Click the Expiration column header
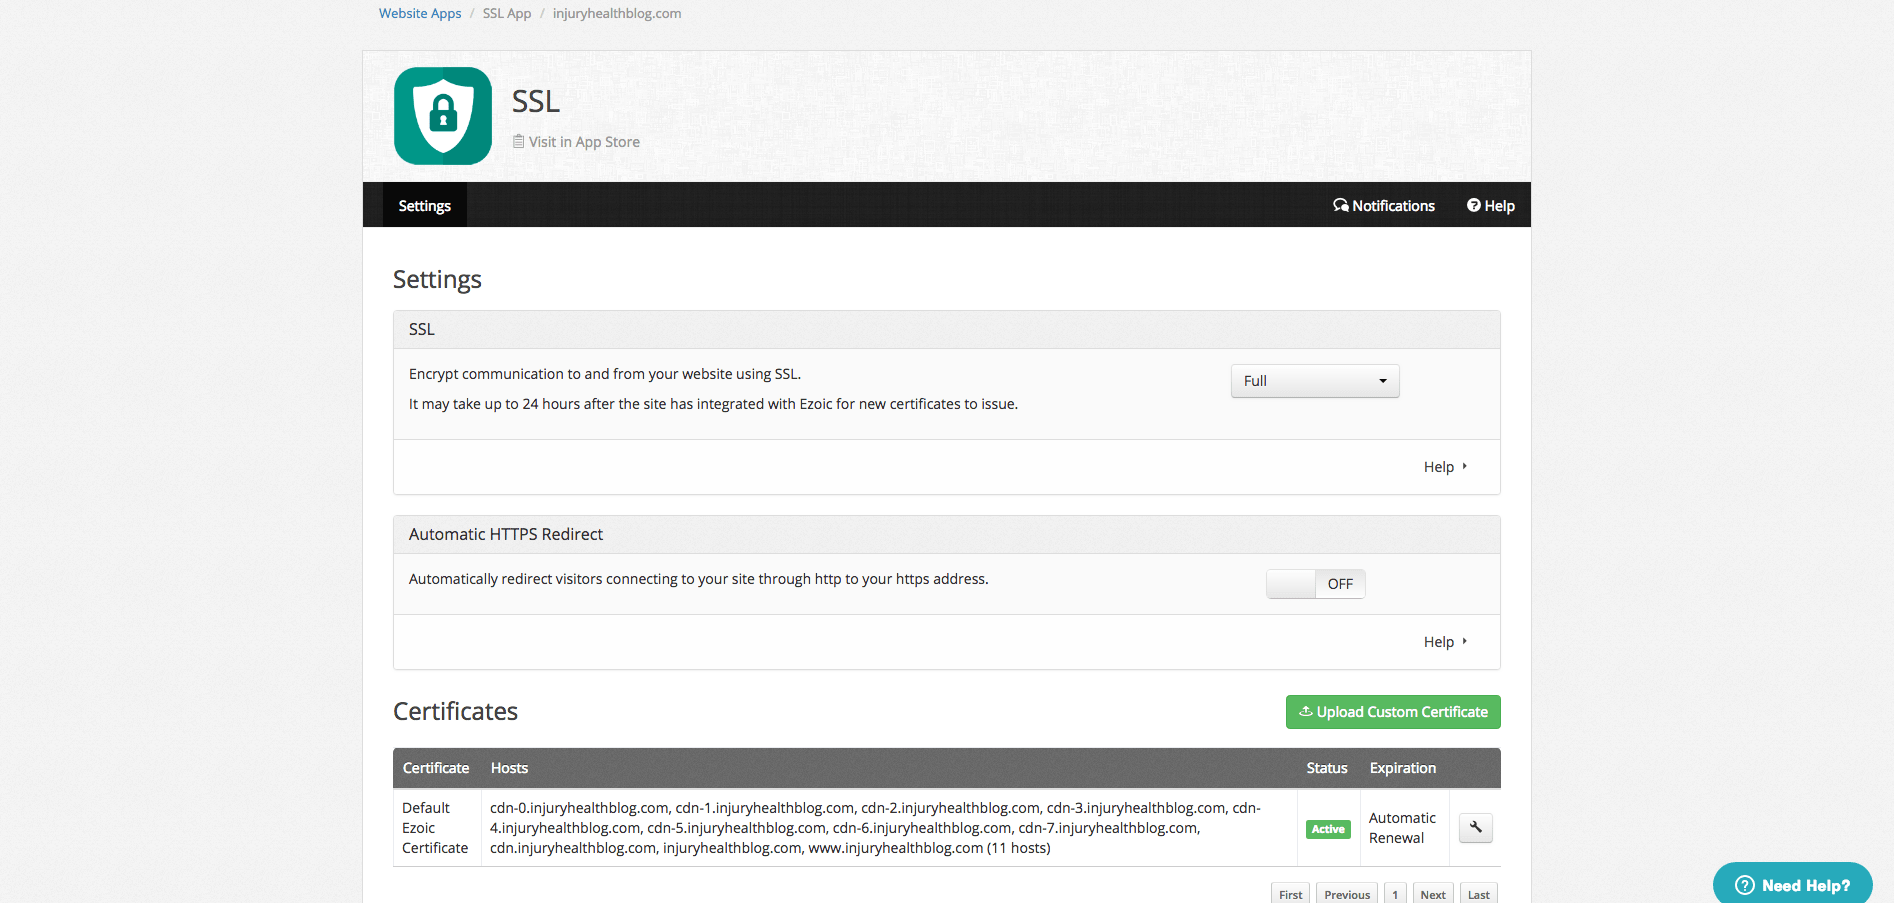 pyautogui.click(x=1403, y=768)
